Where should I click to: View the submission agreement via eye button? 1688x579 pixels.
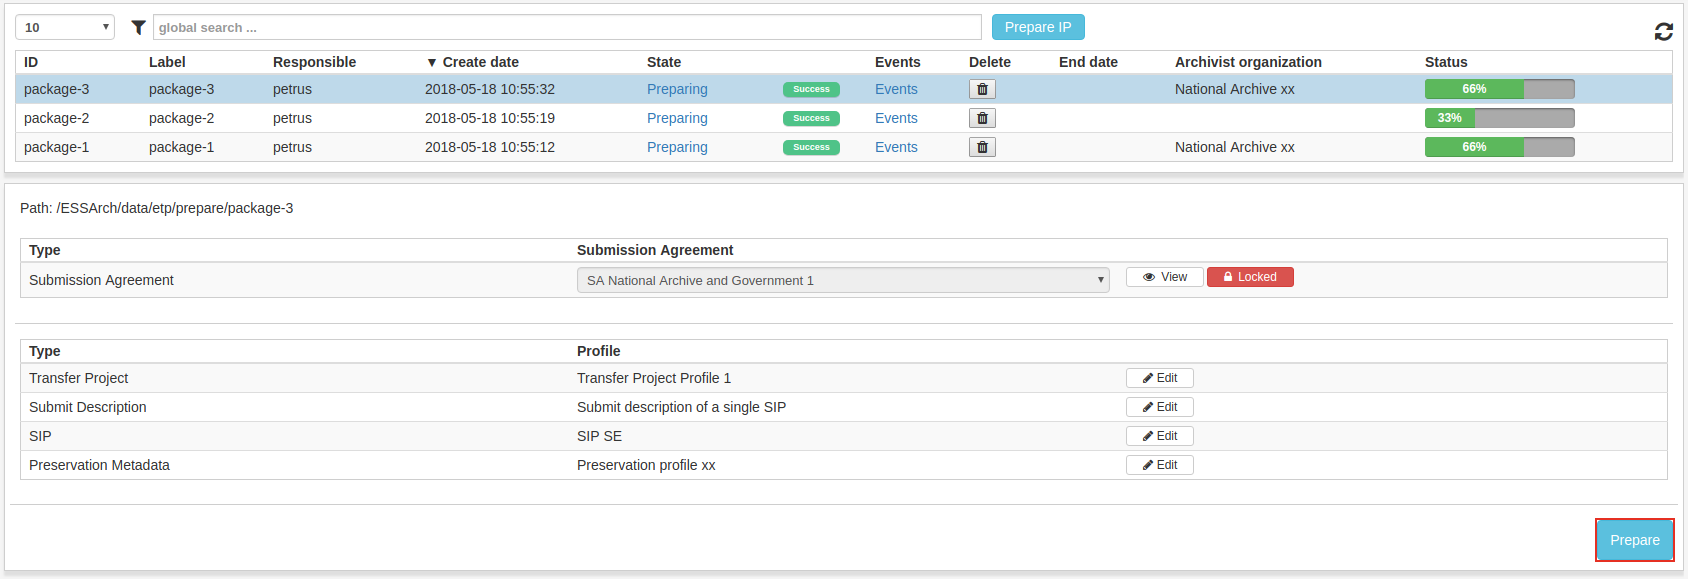click(1165, 277)
